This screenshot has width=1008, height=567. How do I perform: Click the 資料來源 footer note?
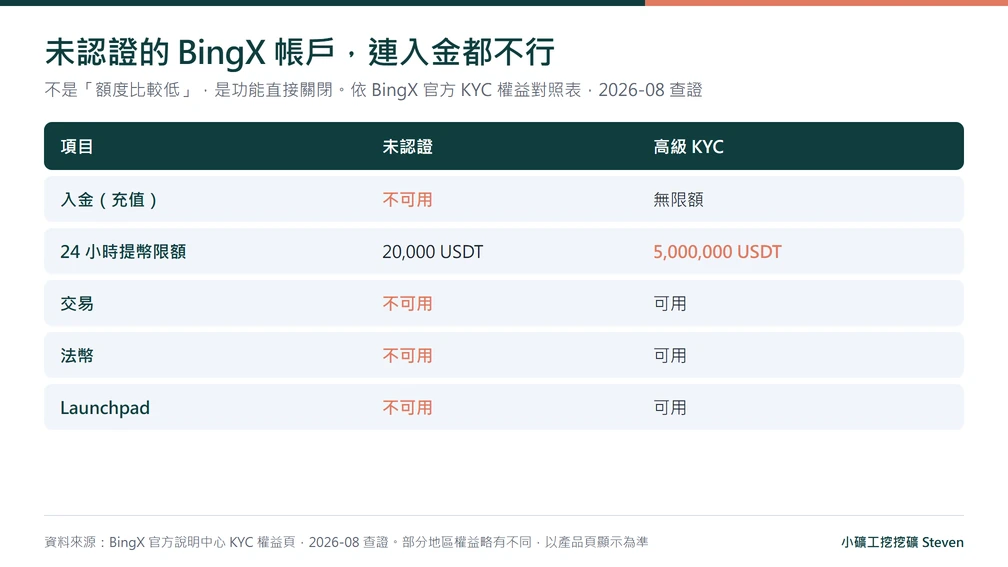346,542
